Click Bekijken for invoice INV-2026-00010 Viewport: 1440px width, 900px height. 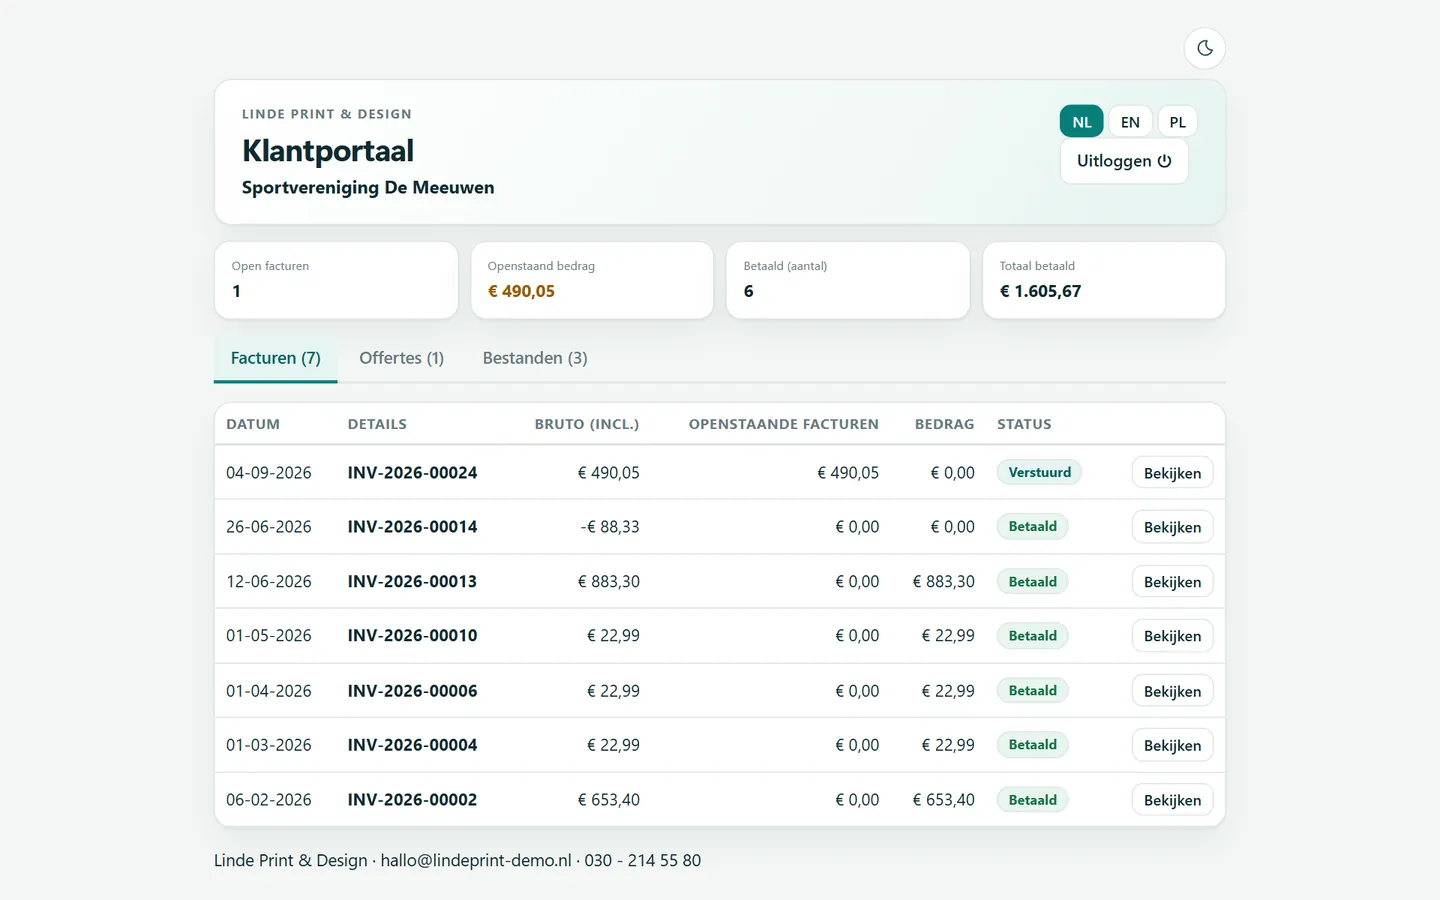pyautogui.click(x=1172, y=636)
